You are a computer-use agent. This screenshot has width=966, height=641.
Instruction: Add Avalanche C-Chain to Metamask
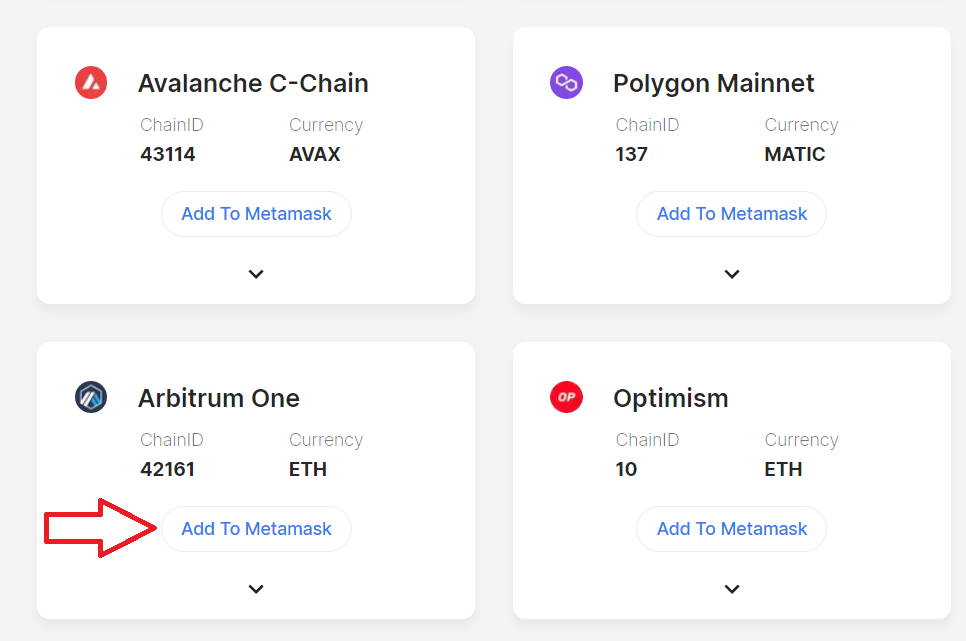[256, 214]
